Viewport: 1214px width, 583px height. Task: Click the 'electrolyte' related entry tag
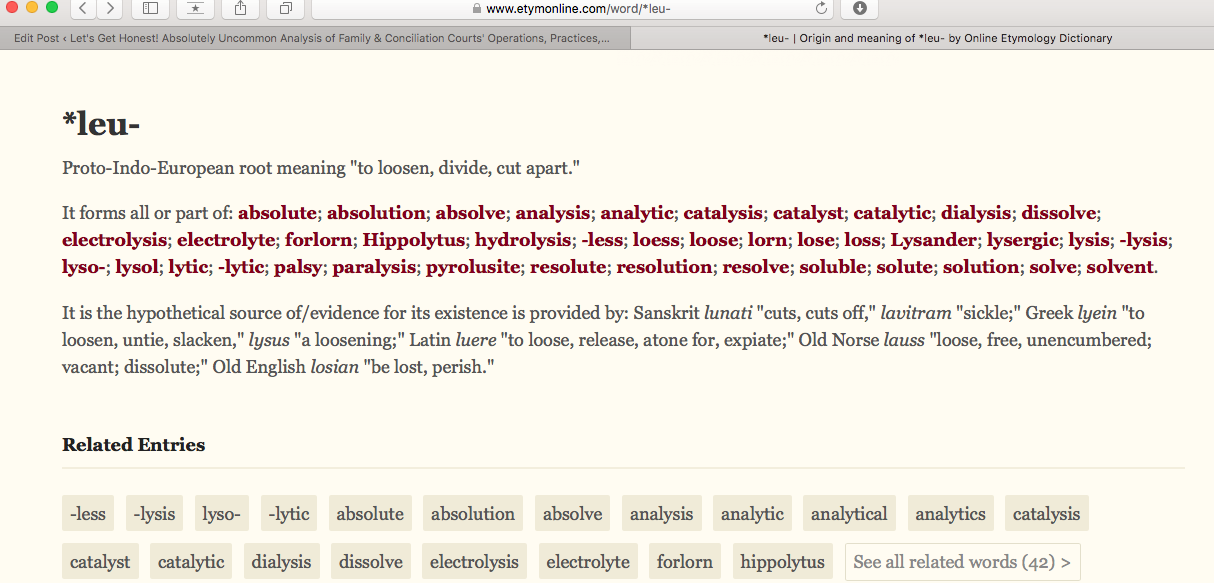coord(588,562)
